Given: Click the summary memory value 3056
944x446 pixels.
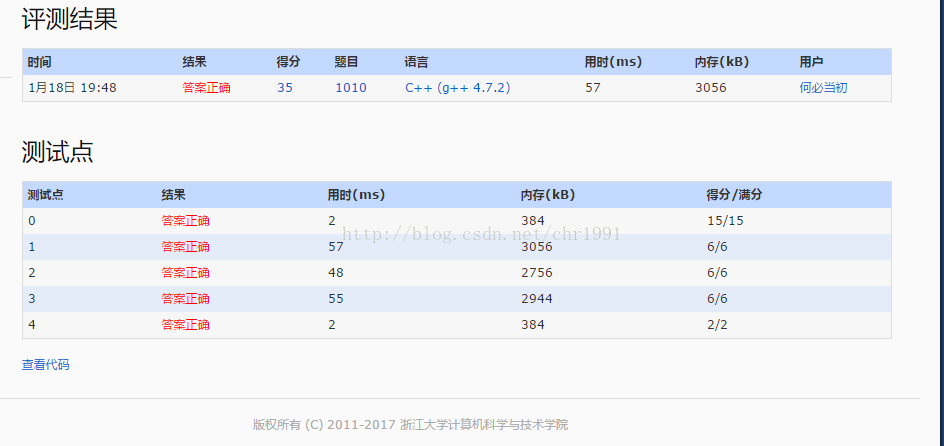Looking at the screenshot, I should [711, 88].
